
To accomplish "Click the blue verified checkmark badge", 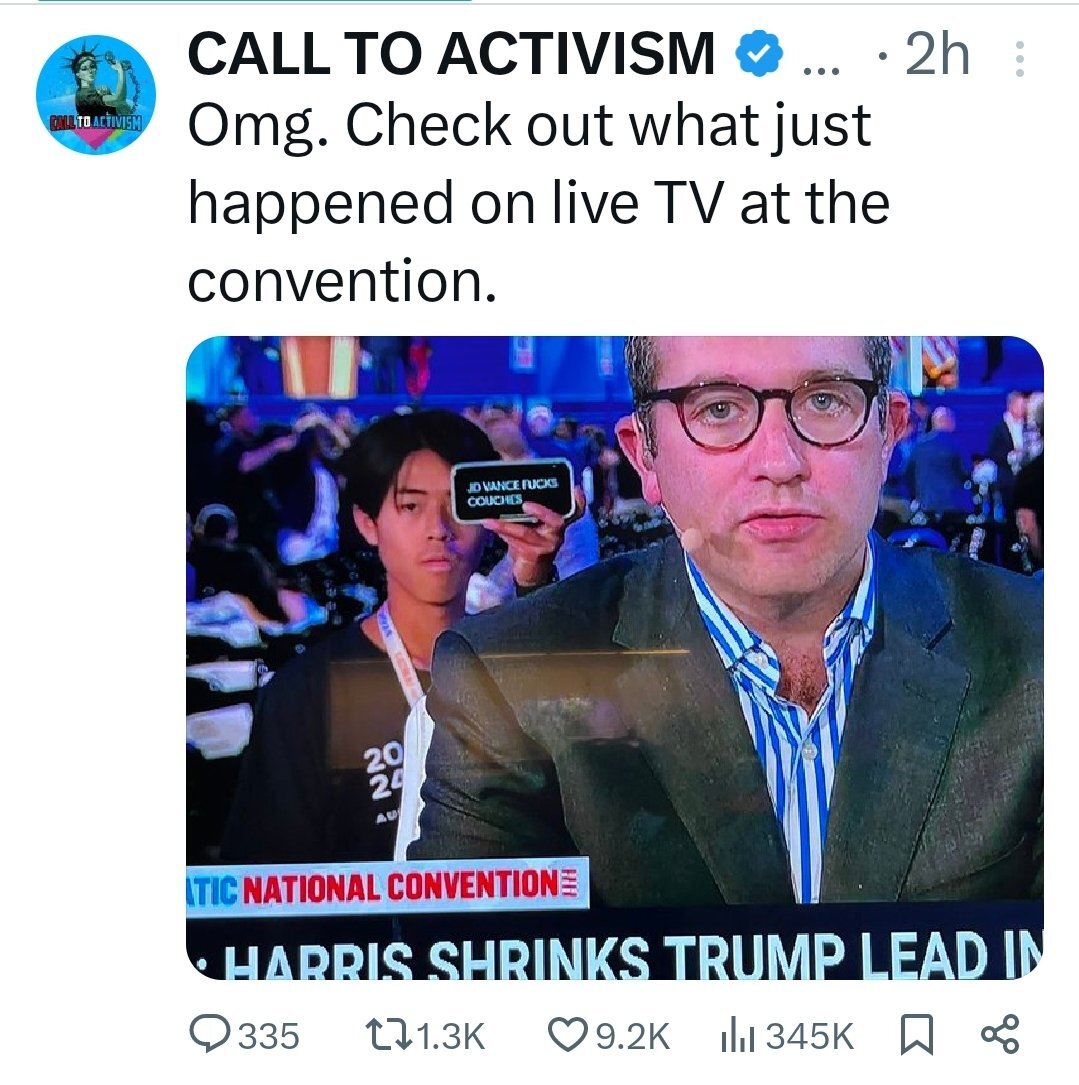I will click(x=759, y=53).
